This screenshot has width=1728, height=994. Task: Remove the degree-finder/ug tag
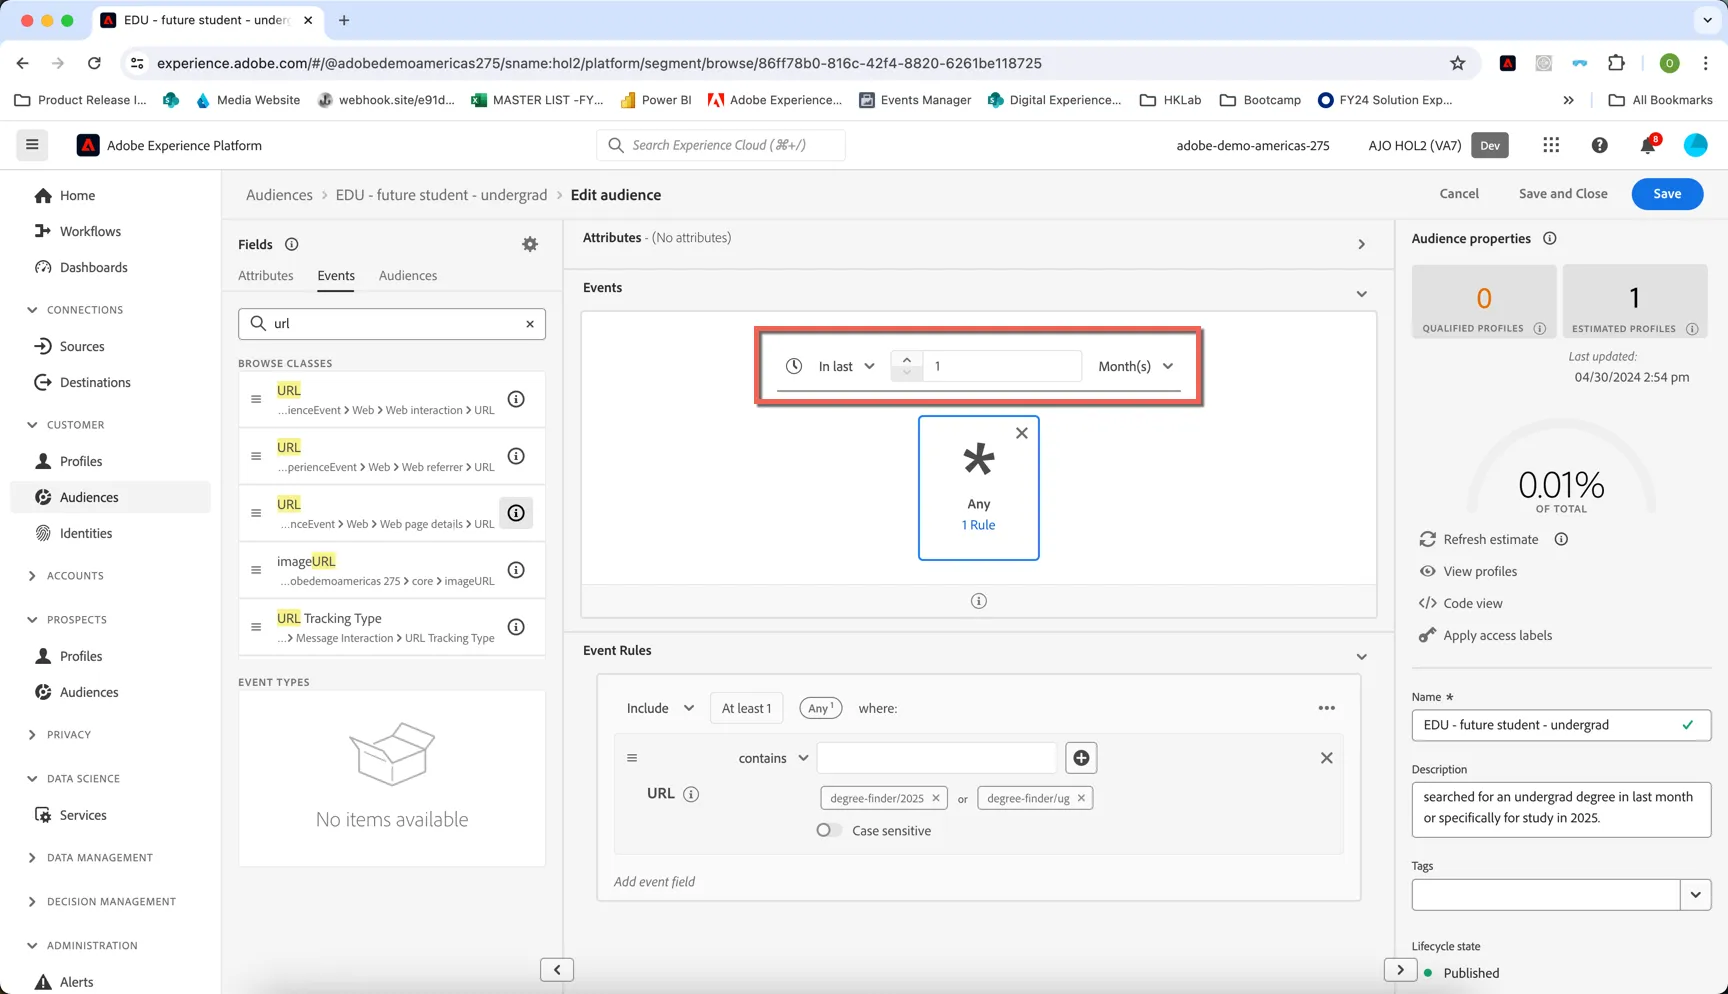(1081, 798)
